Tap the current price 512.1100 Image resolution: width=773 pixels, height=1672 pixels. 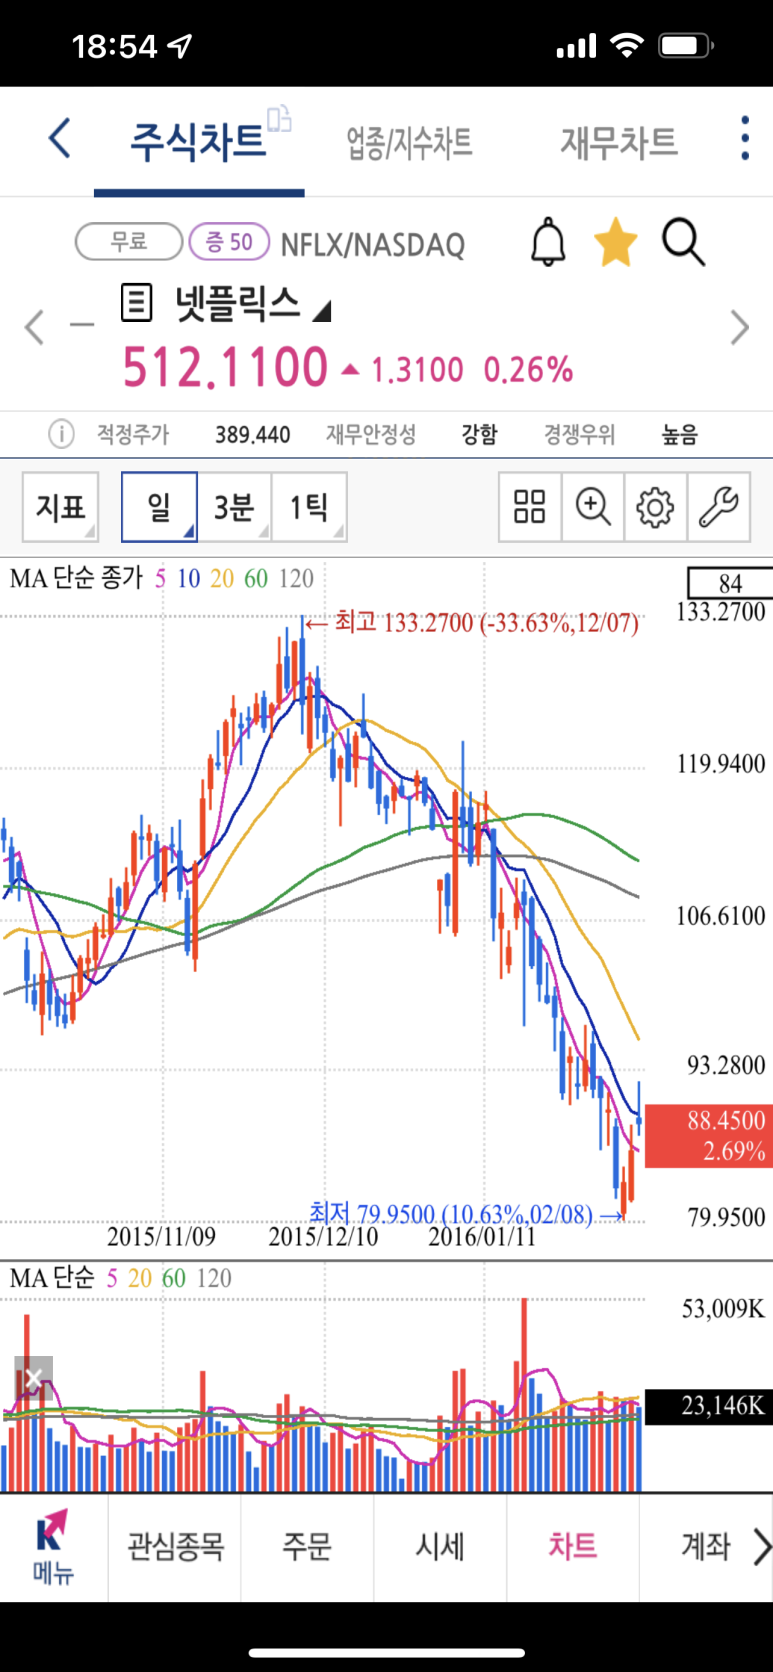[x=225, y=367]
